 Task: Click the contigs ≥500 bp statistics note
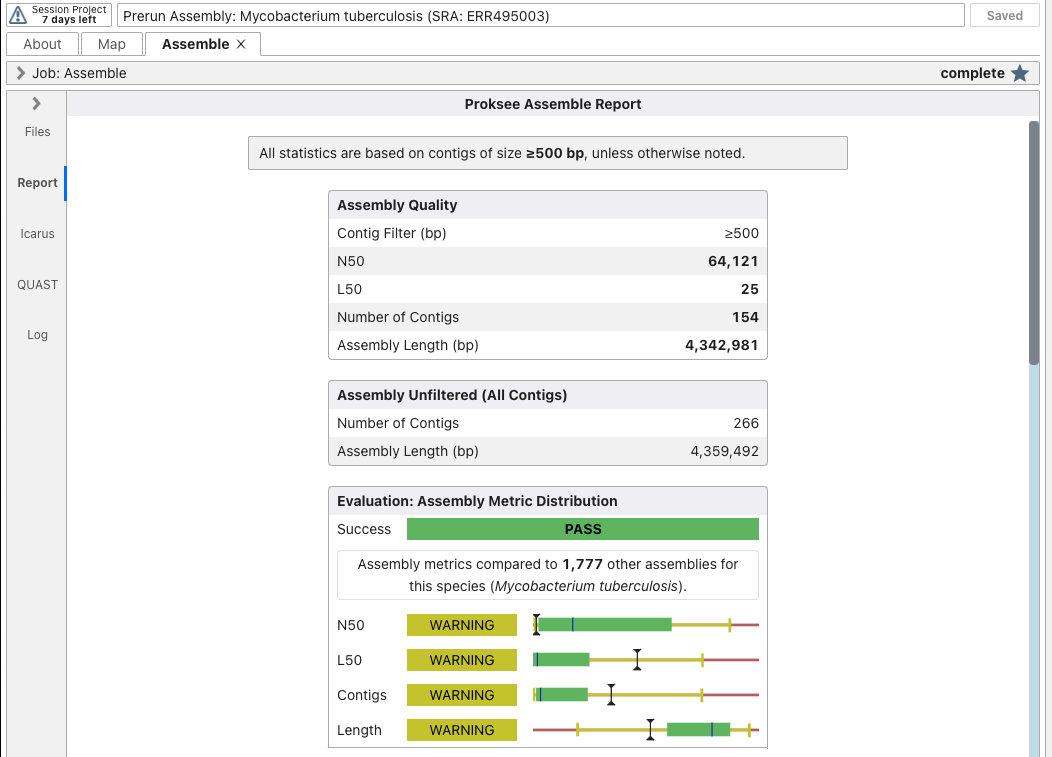547,153
